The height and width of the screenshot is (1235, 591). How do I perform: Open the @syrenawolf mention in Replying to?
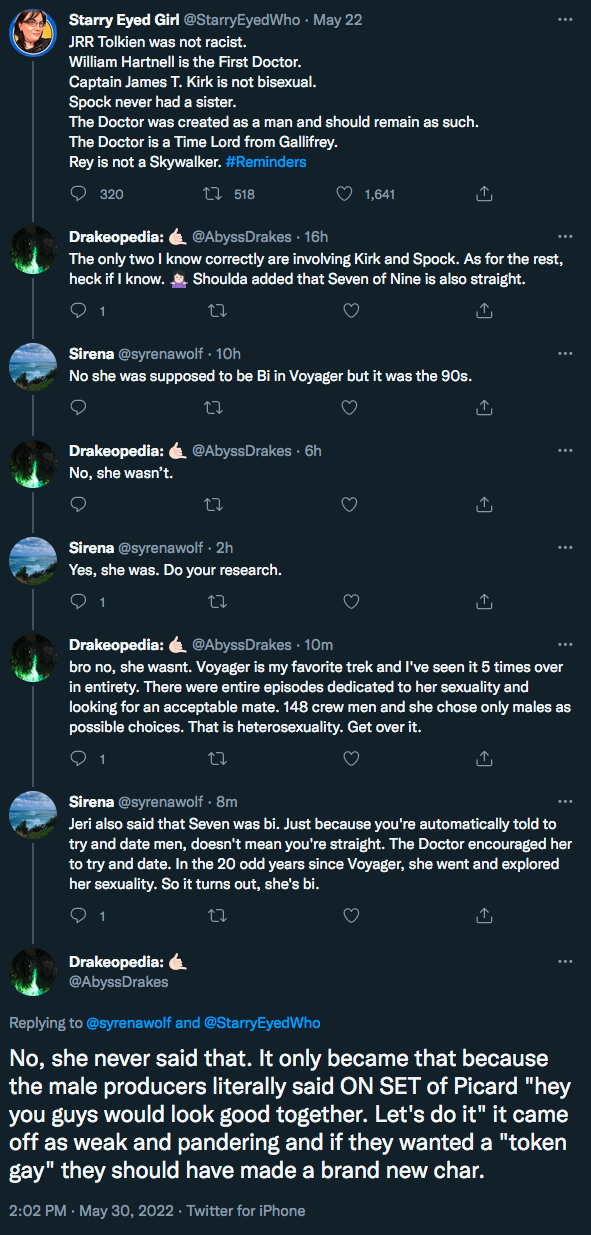pos(128,1022)
